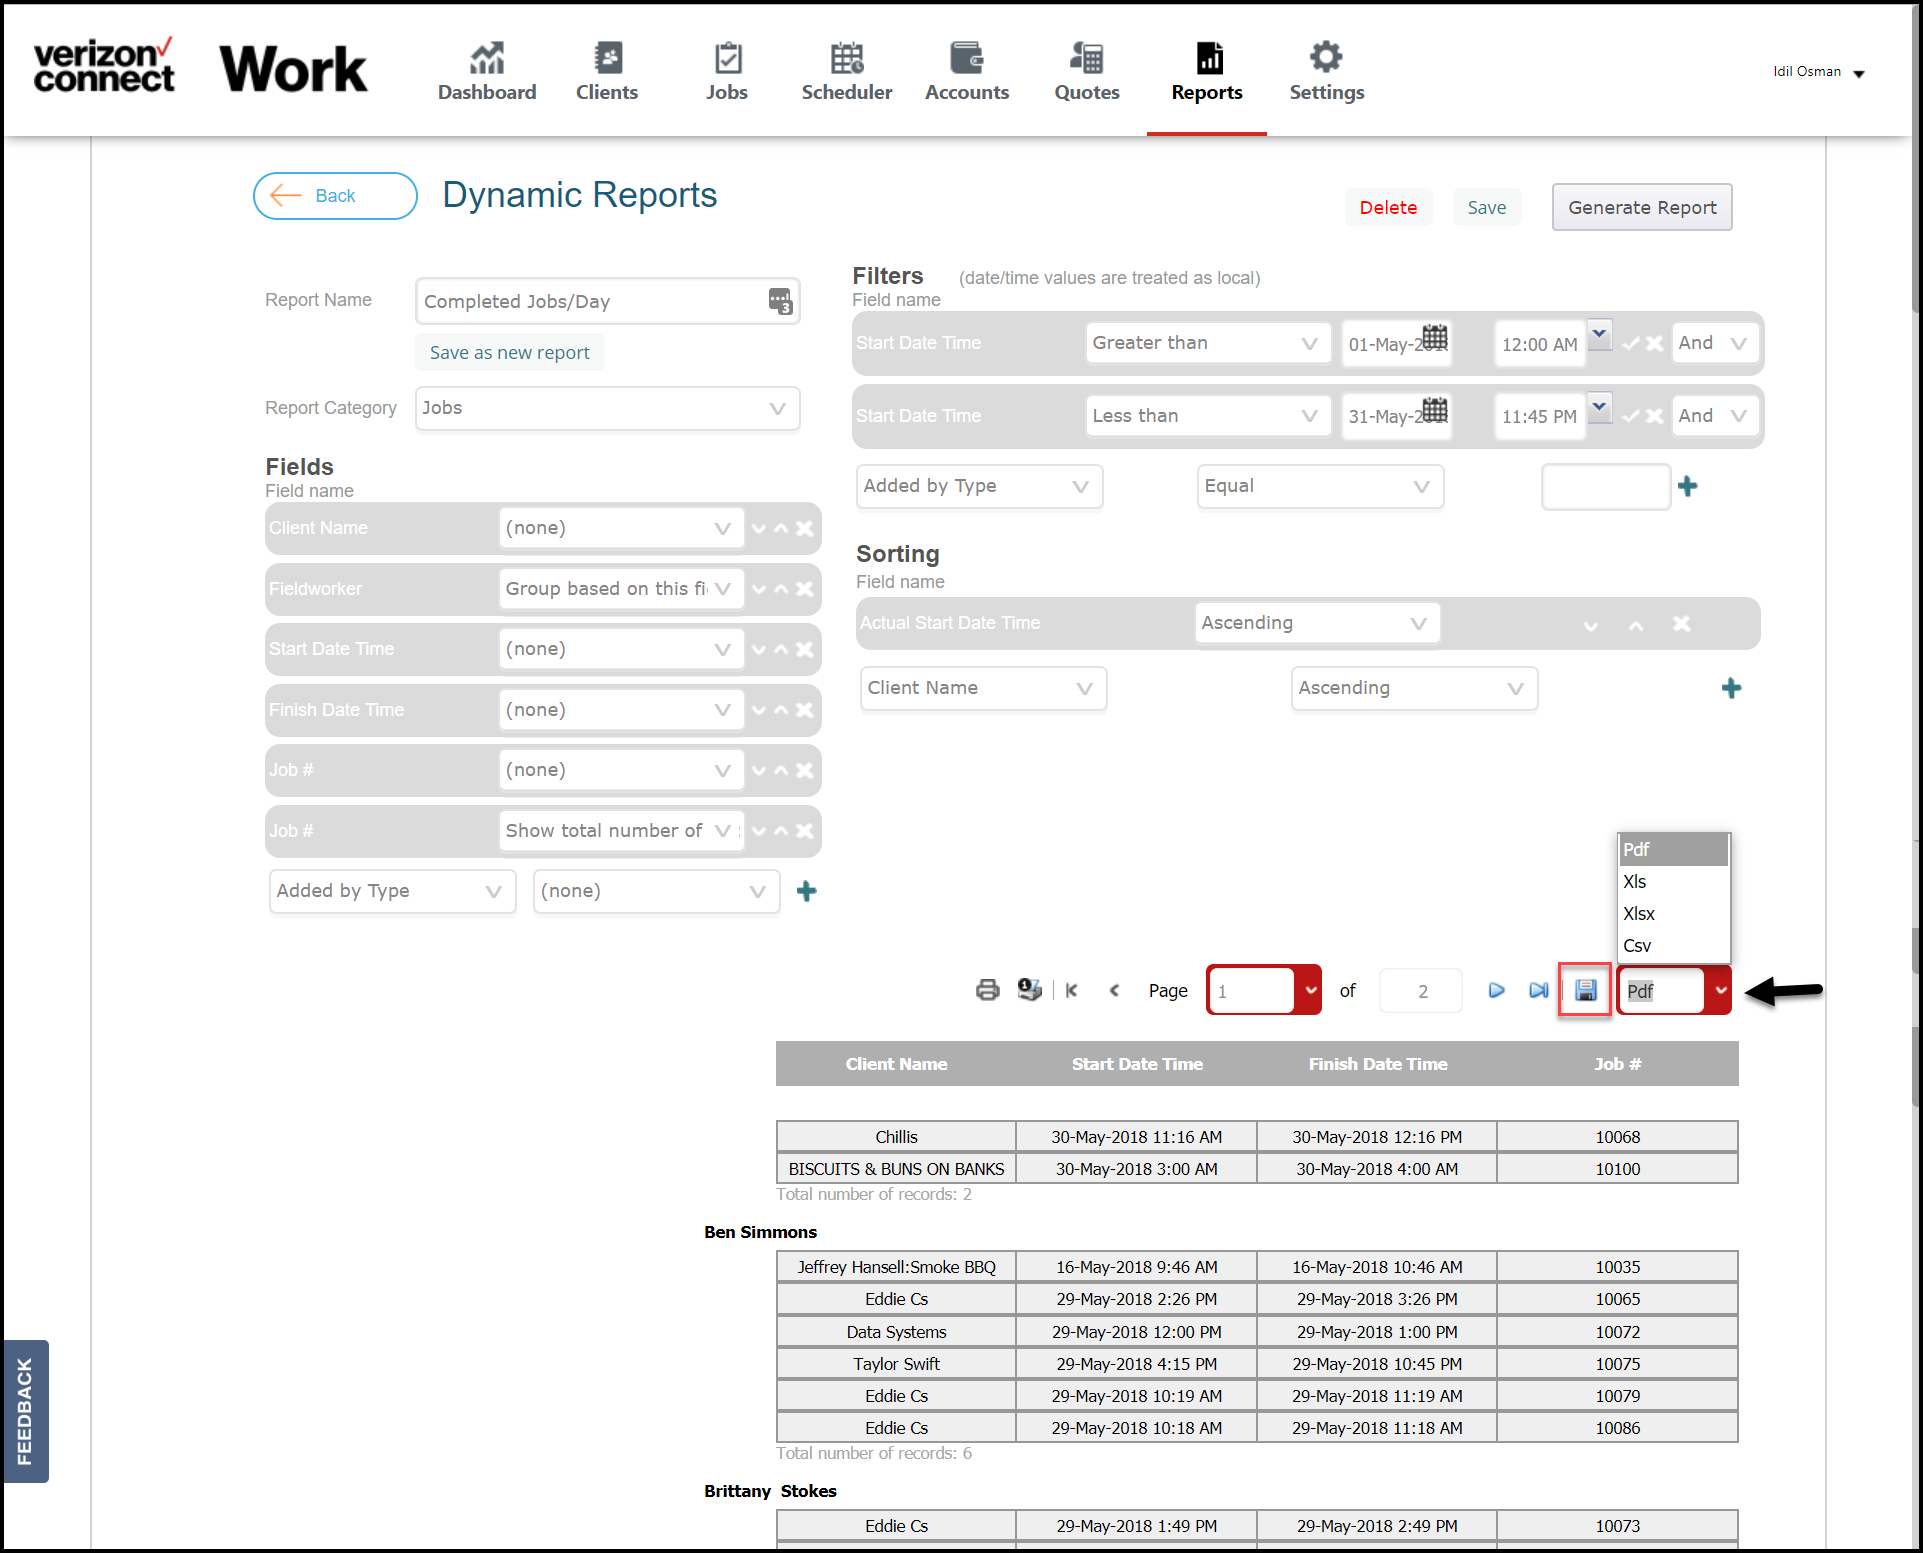Remove the Greater than filter row
Screen dimensions: 1923x1553
click(x=1654, y=343)
